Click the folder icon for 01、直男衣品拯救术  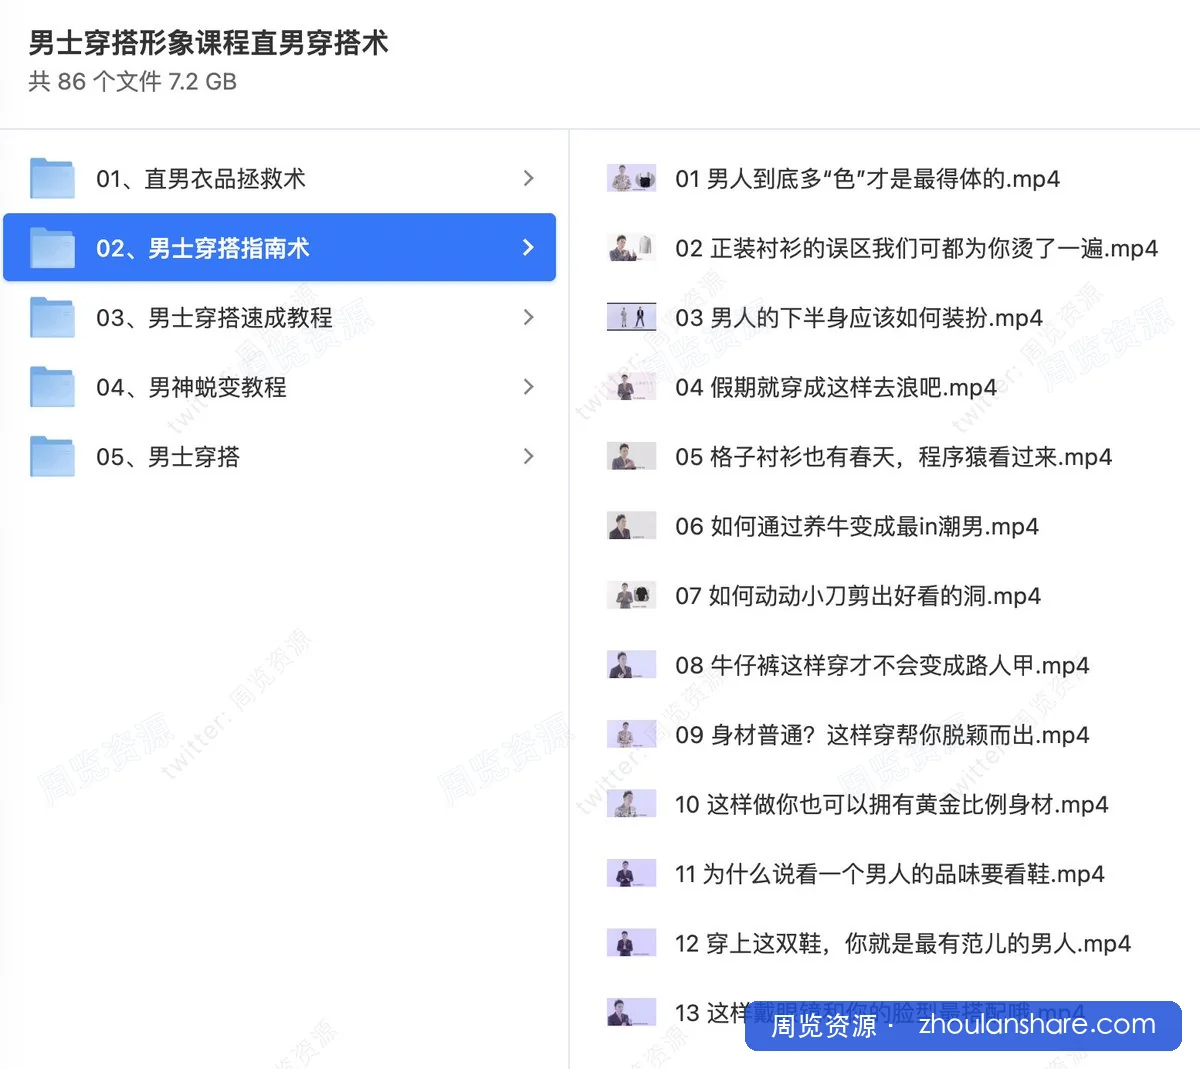coord(52,179)
